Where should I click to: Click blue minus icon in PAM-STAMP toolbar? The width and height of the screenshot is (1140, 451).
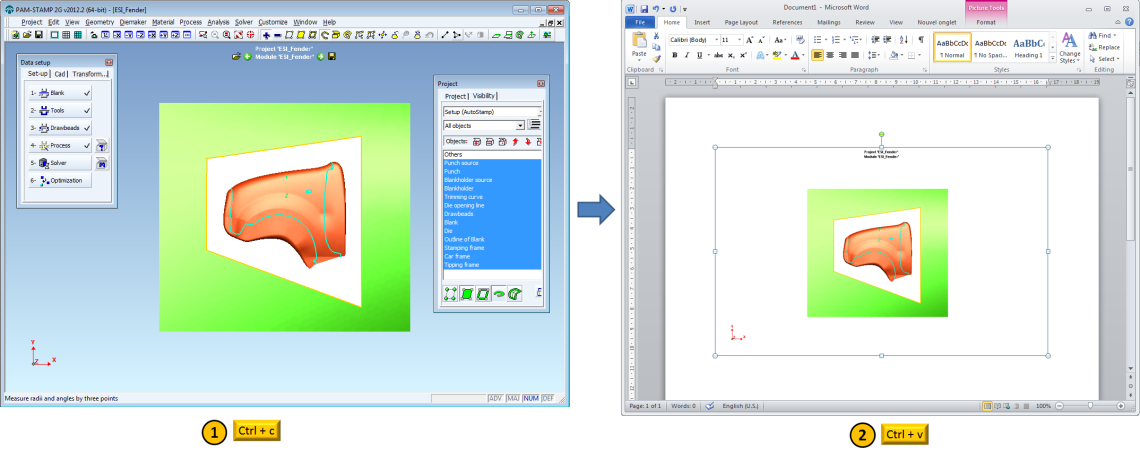(x=278, y=35)
